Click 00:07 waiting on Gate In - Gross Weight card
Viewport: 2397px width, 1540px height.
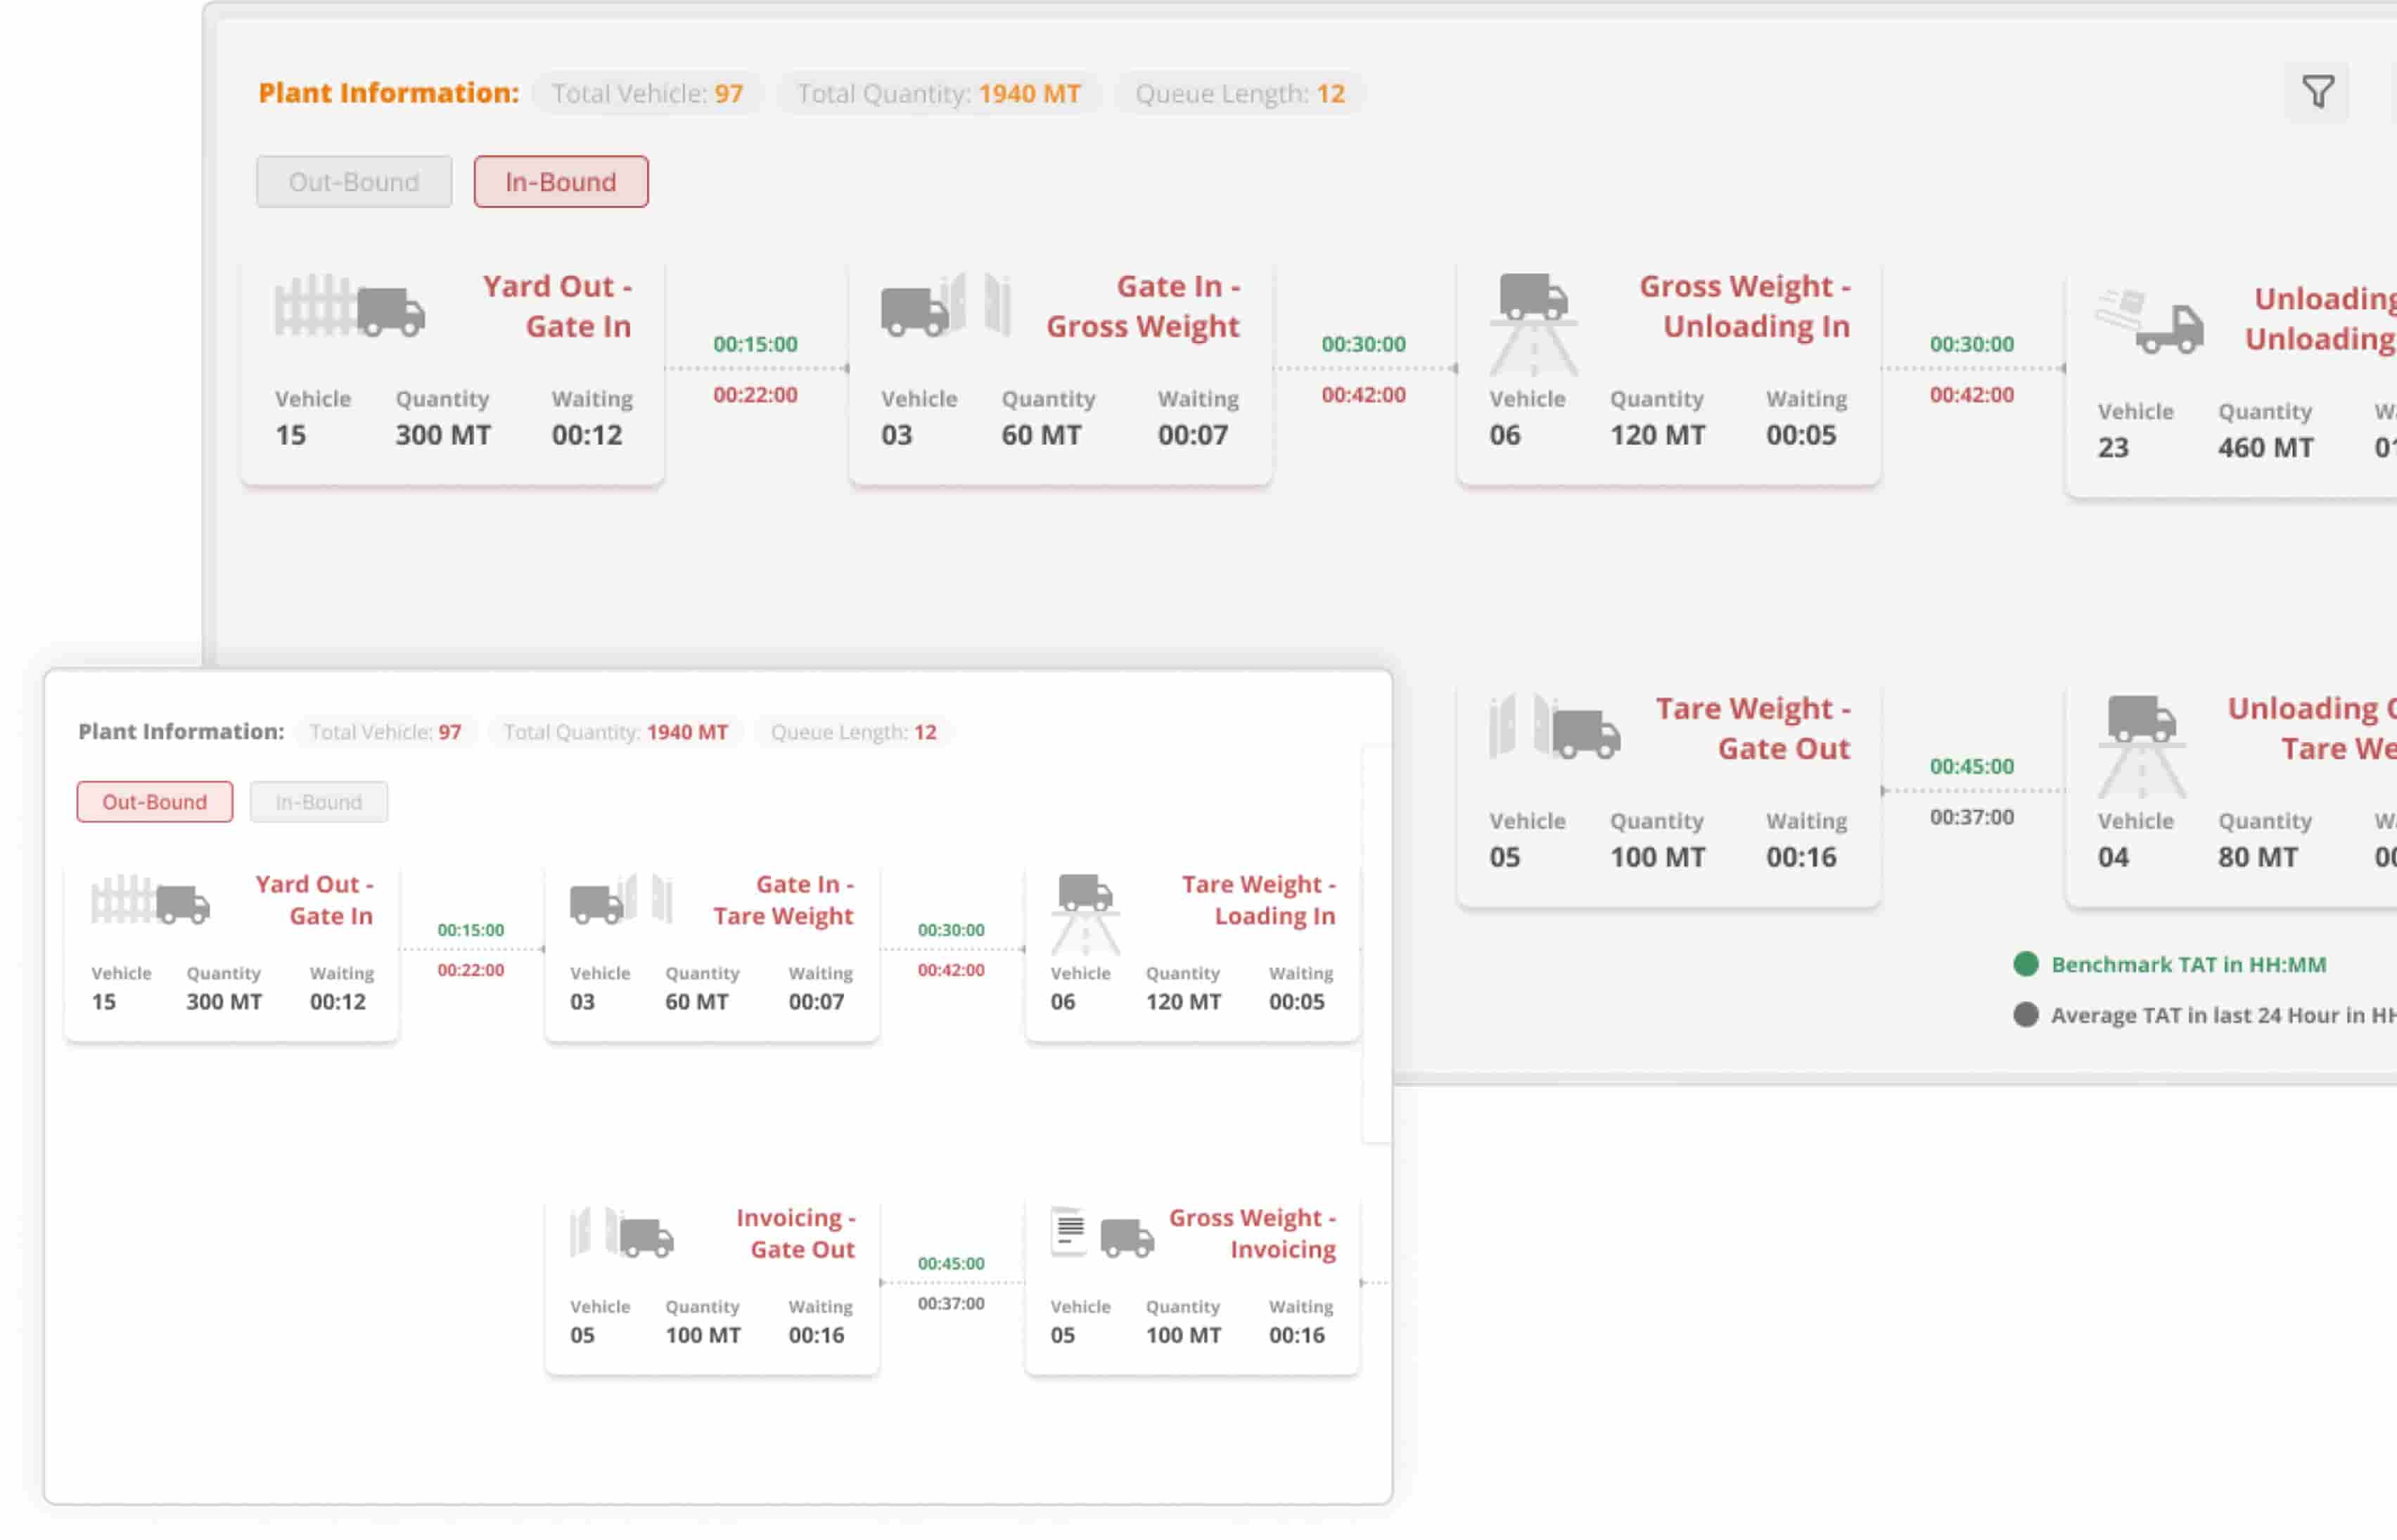point(1193,435)
